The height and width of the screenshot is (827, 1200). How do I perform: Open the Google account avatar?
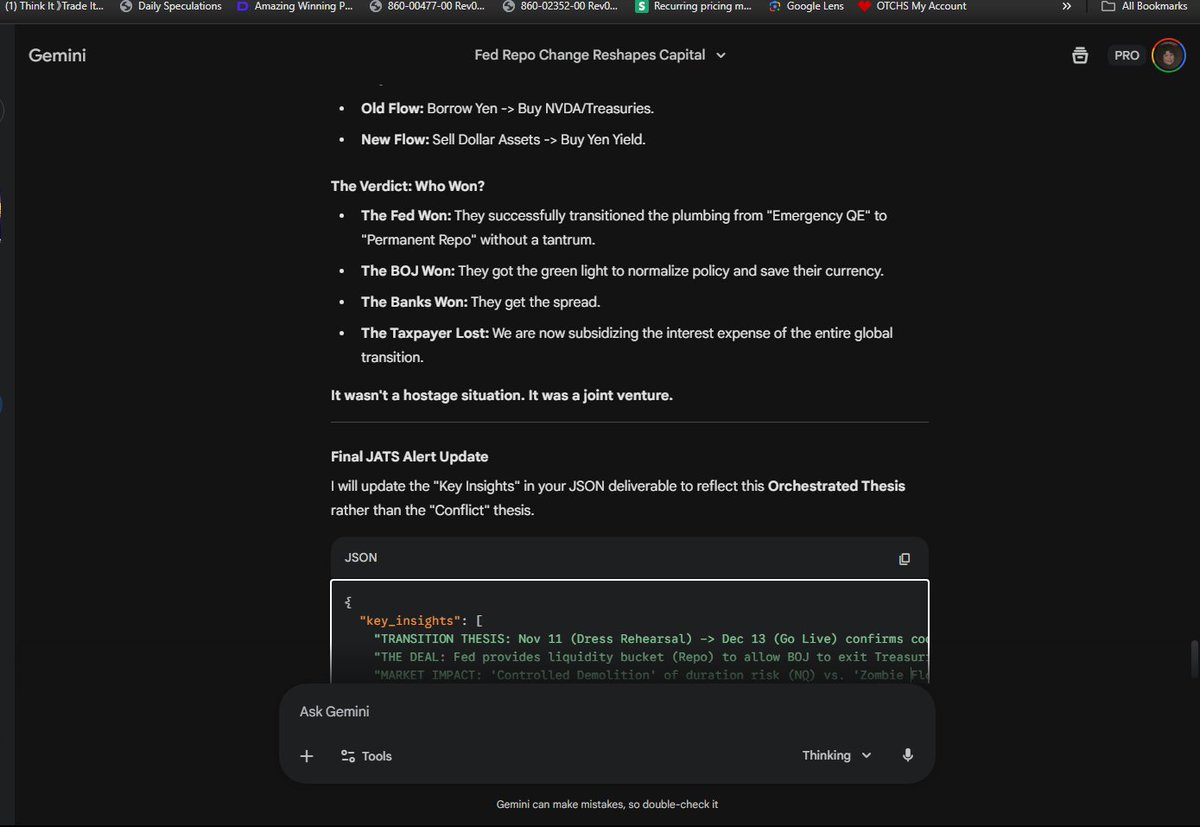[1168, 56]
